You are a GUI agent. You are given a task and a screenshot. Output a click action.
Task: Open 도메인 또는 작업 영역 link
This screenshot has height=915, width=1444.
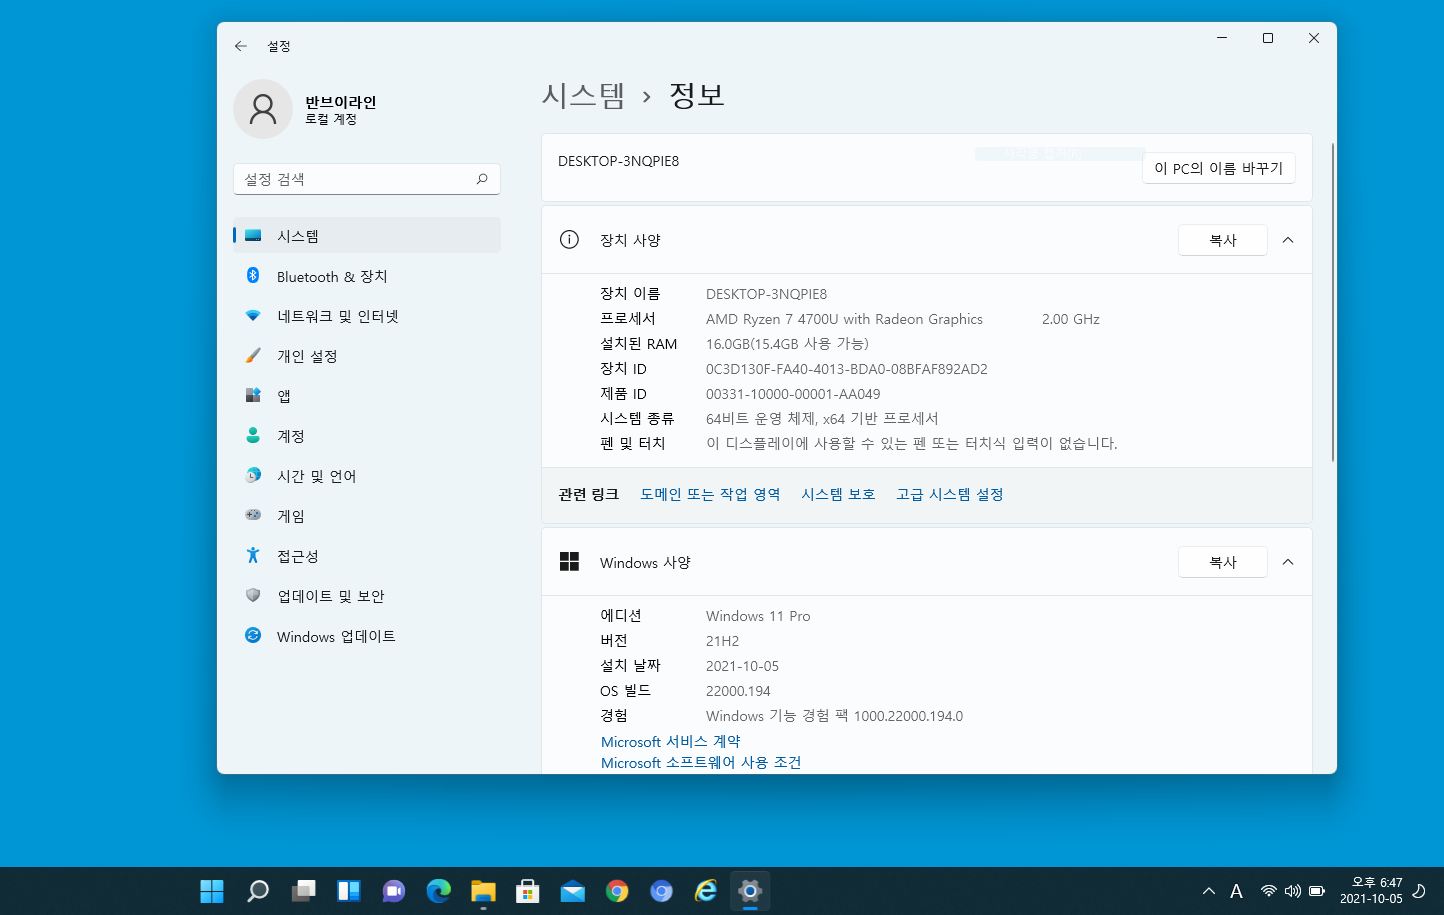pos(710,494)
